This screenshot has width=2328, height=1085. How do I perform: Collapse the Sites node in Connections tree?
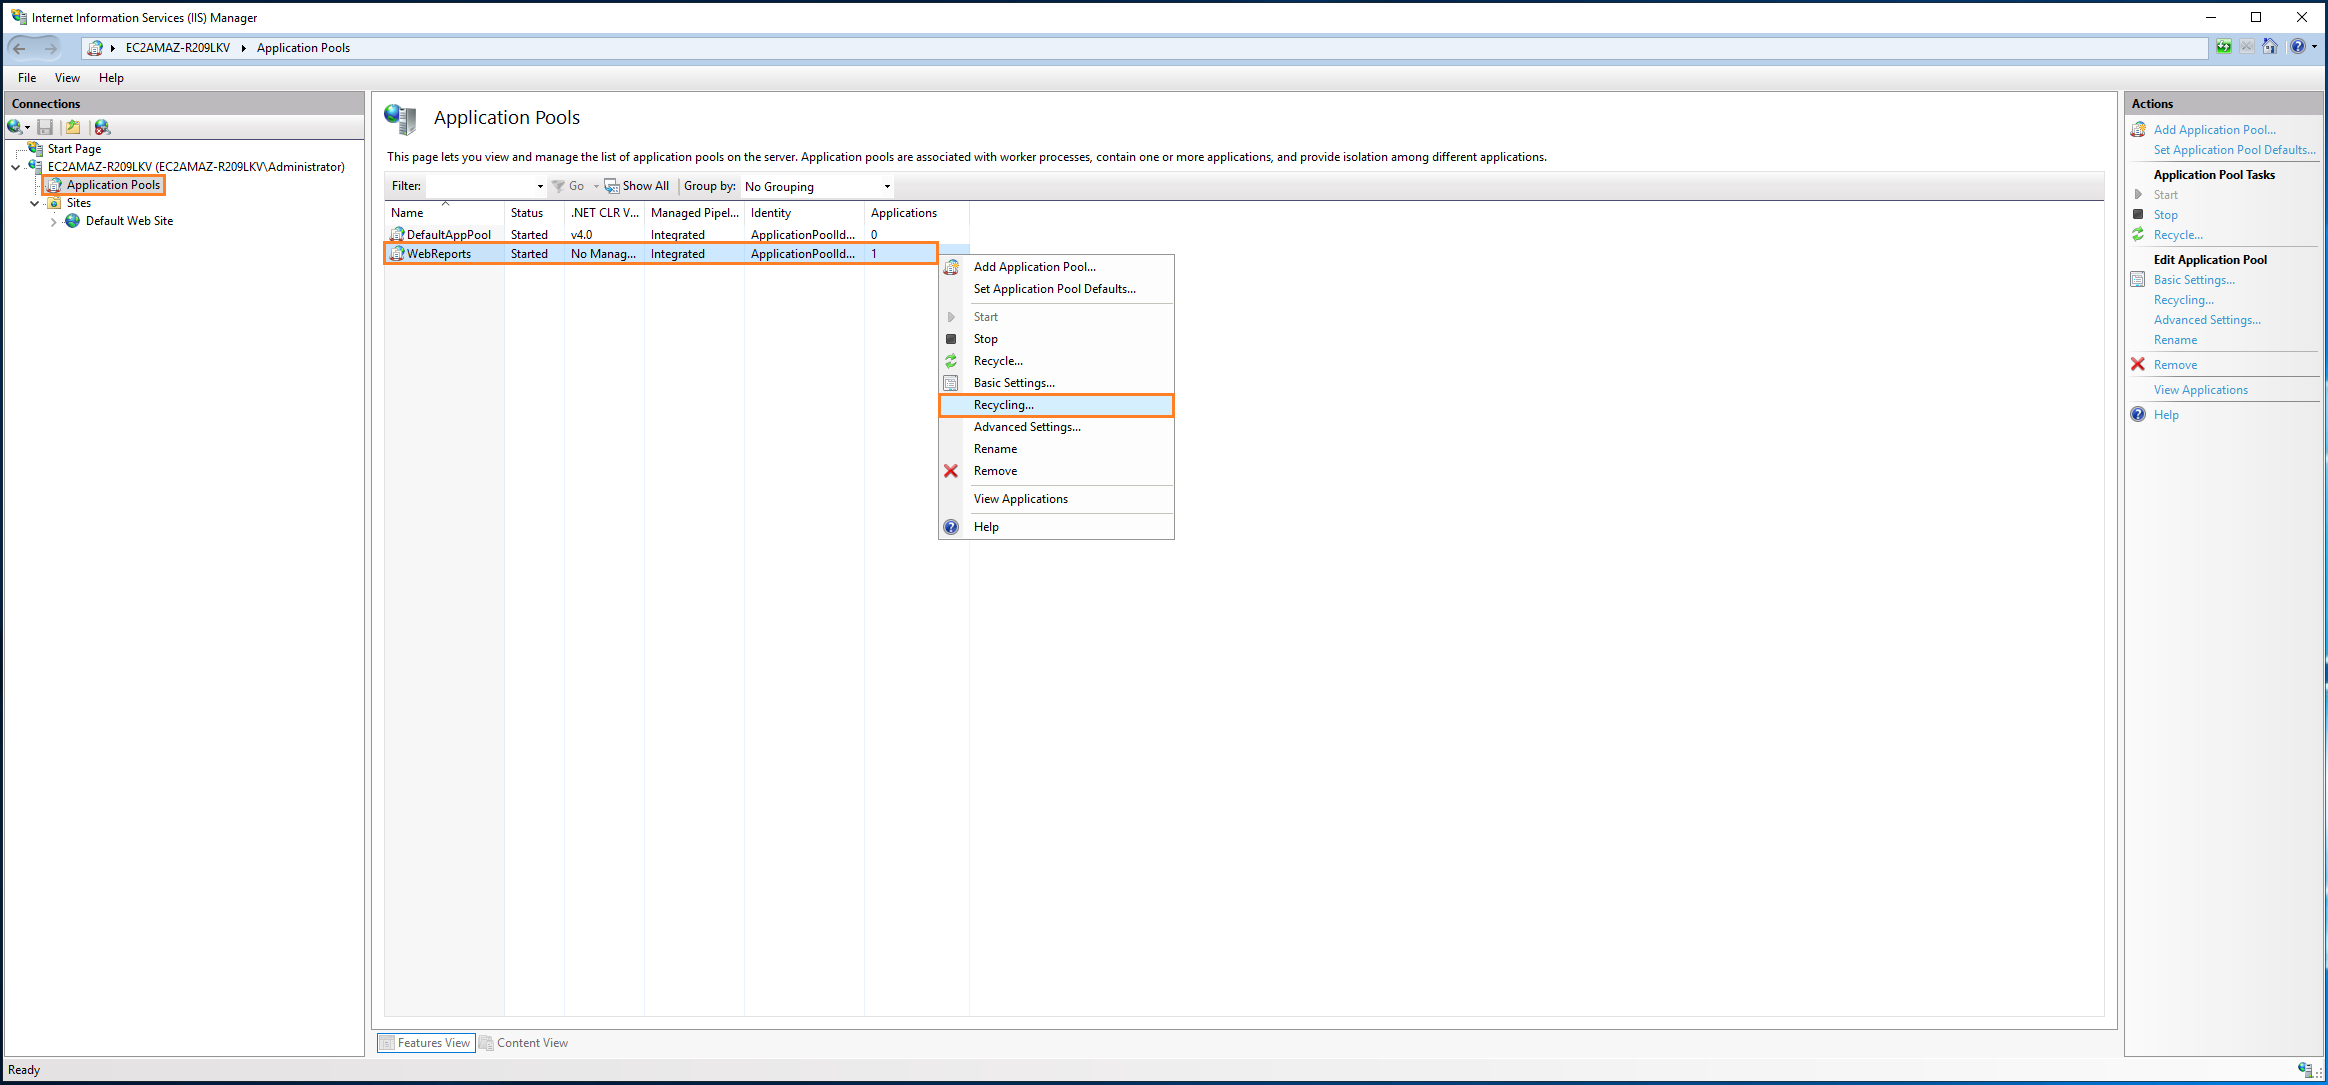(35, 202)
